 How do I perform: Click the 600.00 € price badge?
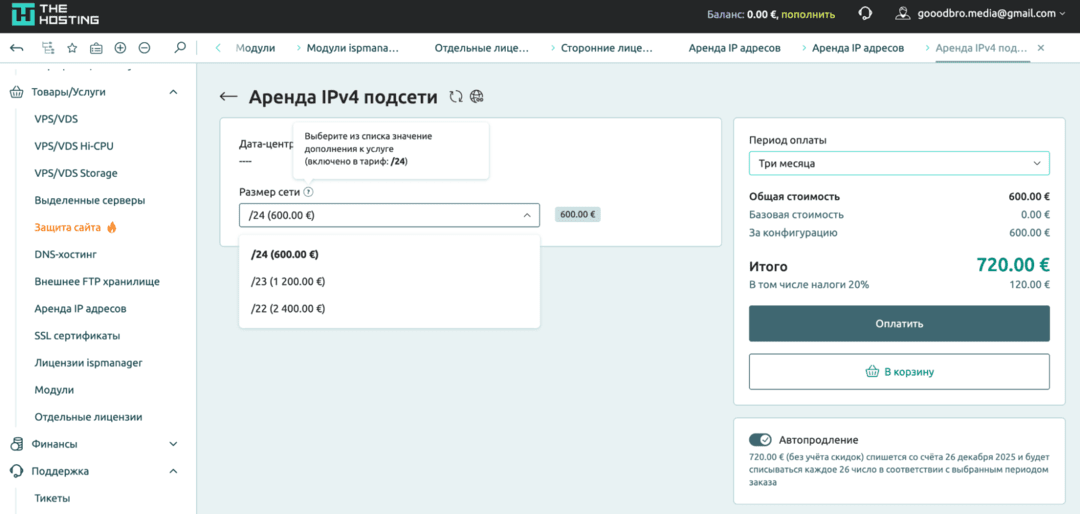(x=578, y=214)
